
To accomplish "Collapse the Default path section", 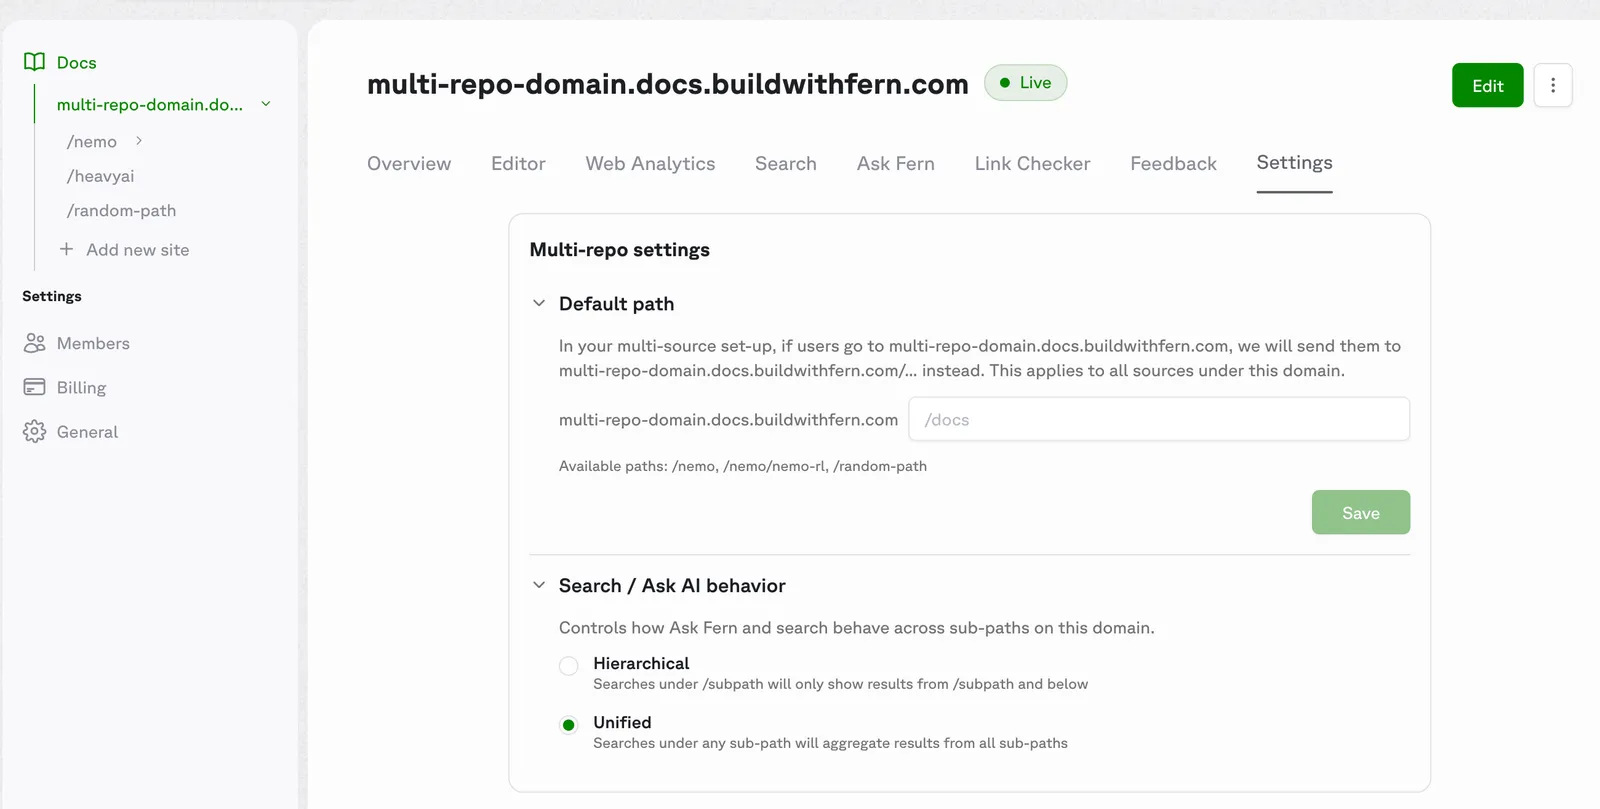I will (539, 303).
